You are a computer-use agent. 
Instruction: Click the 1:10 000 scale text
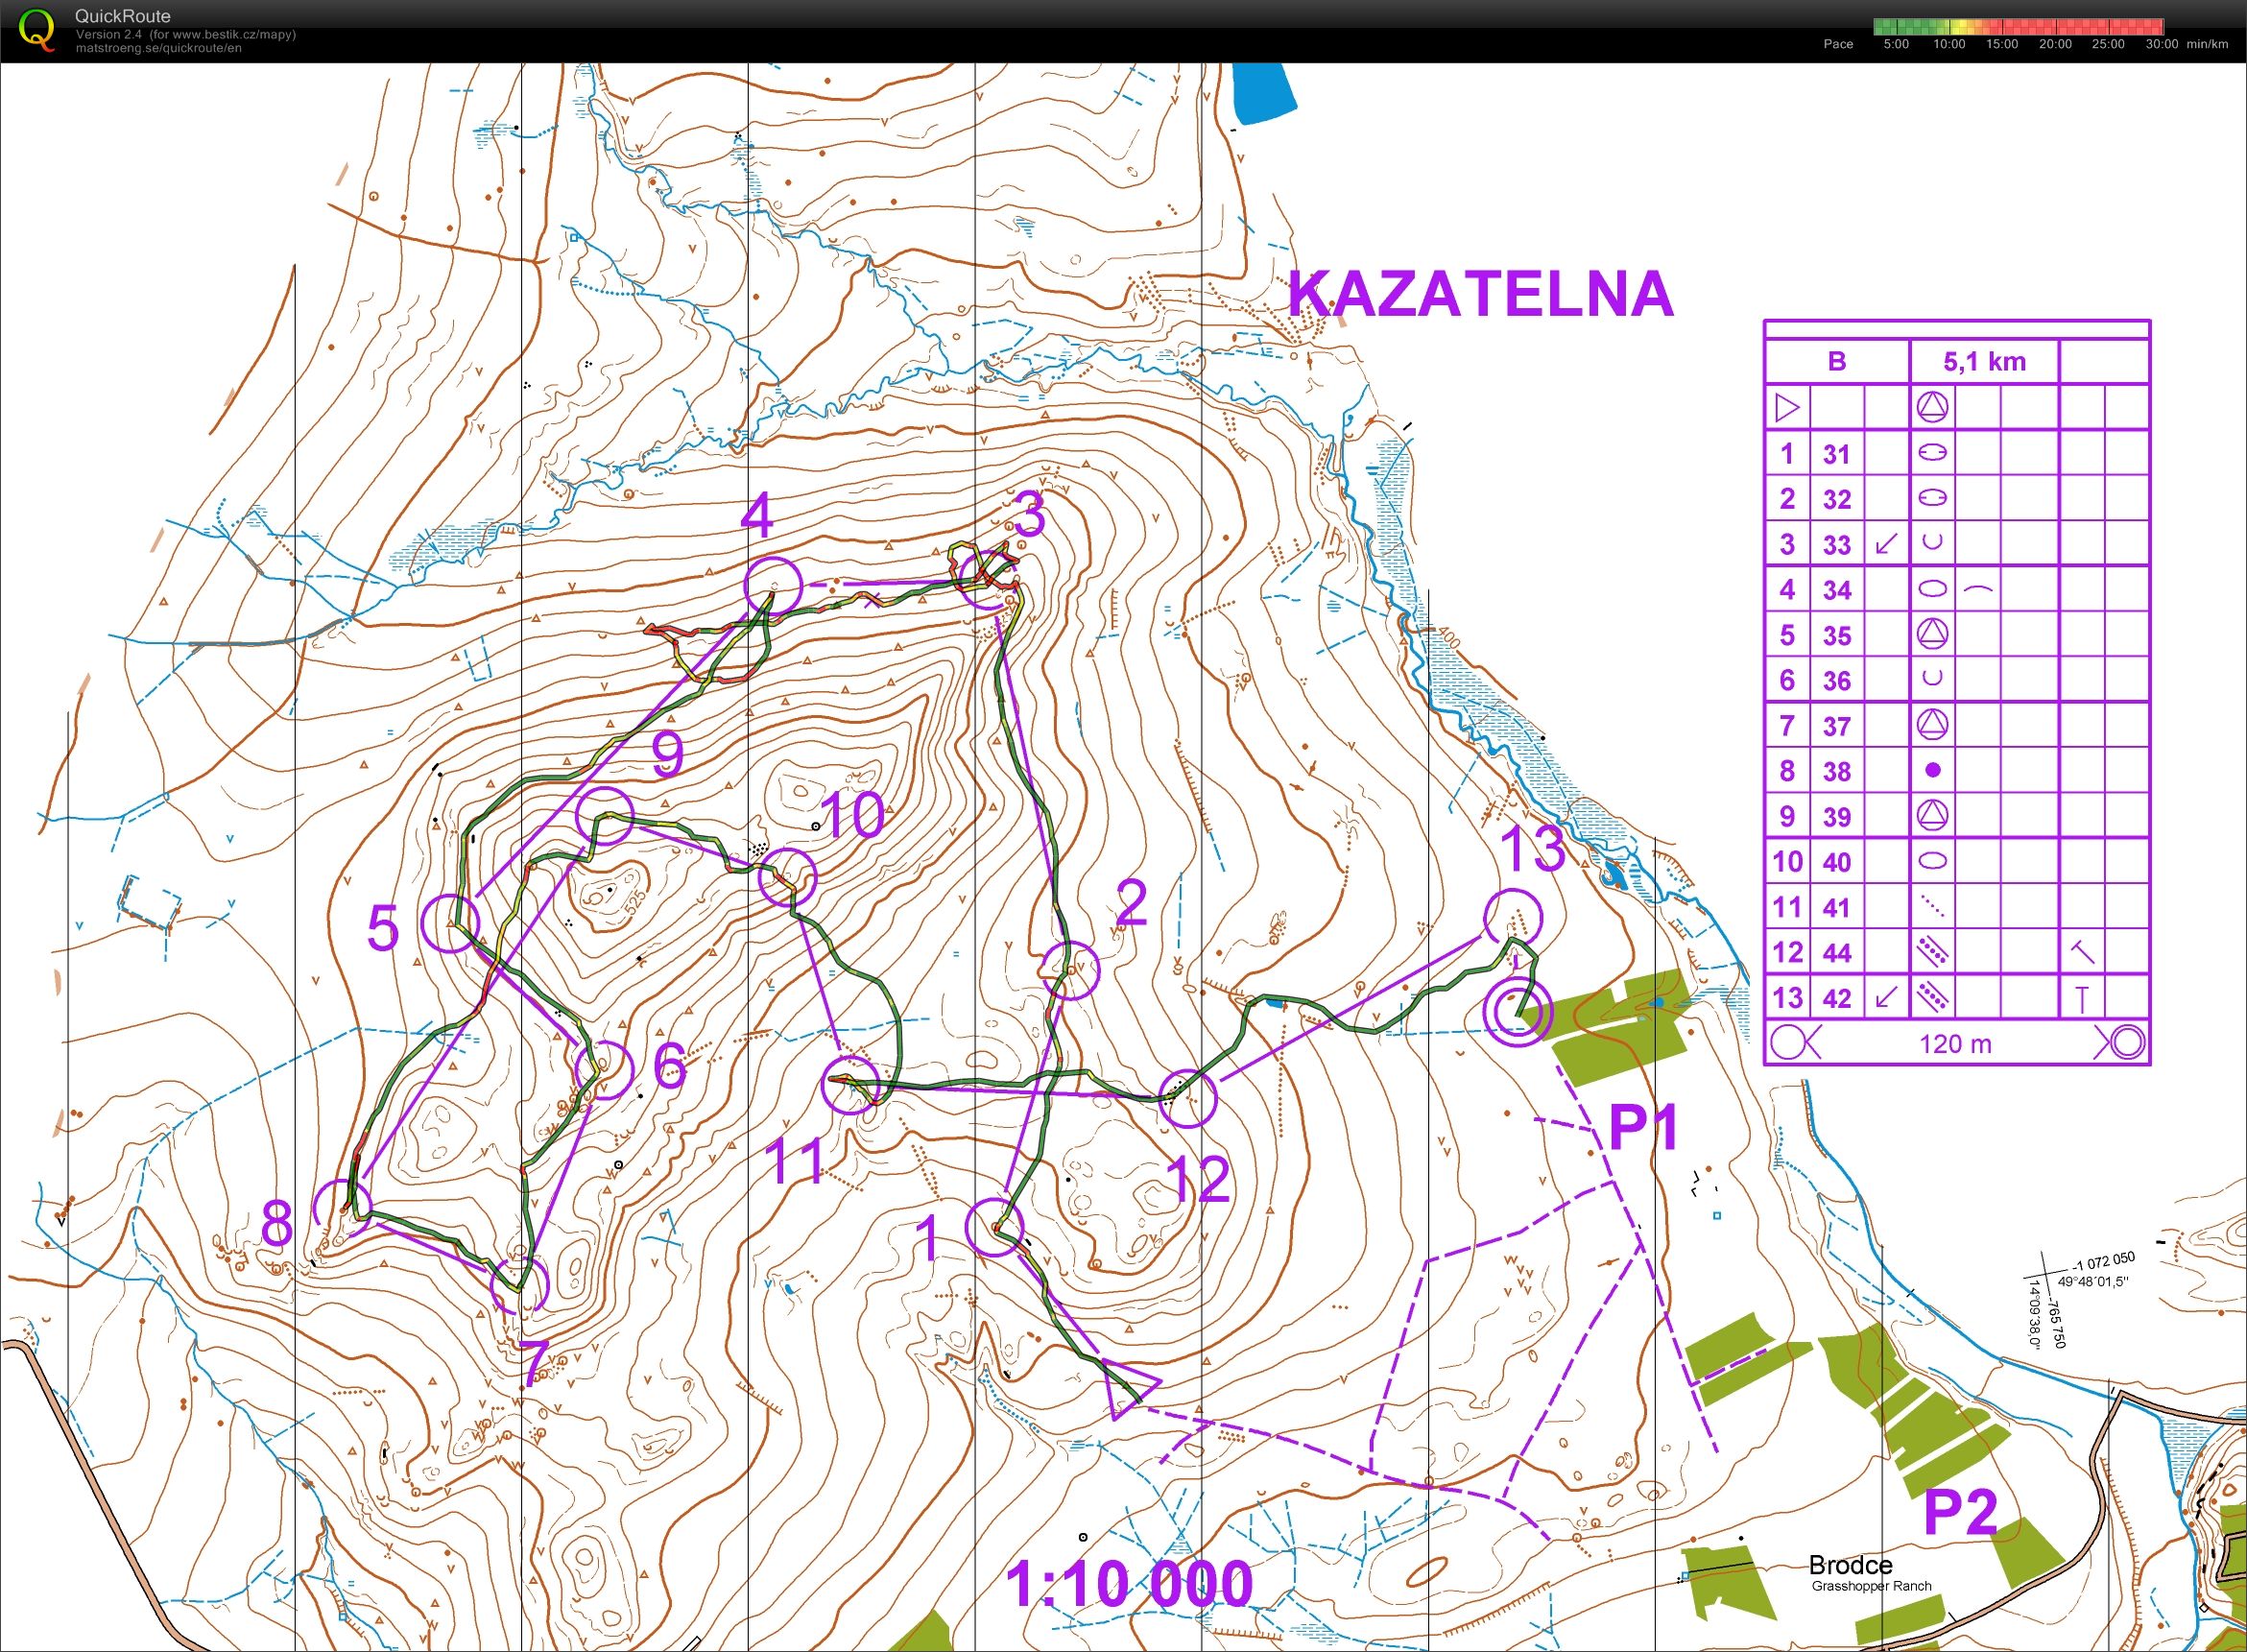(x=1129, y=1583)
